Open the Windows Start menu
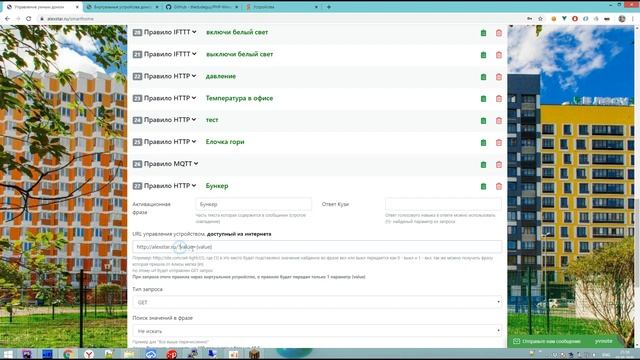 pos(8,354)
